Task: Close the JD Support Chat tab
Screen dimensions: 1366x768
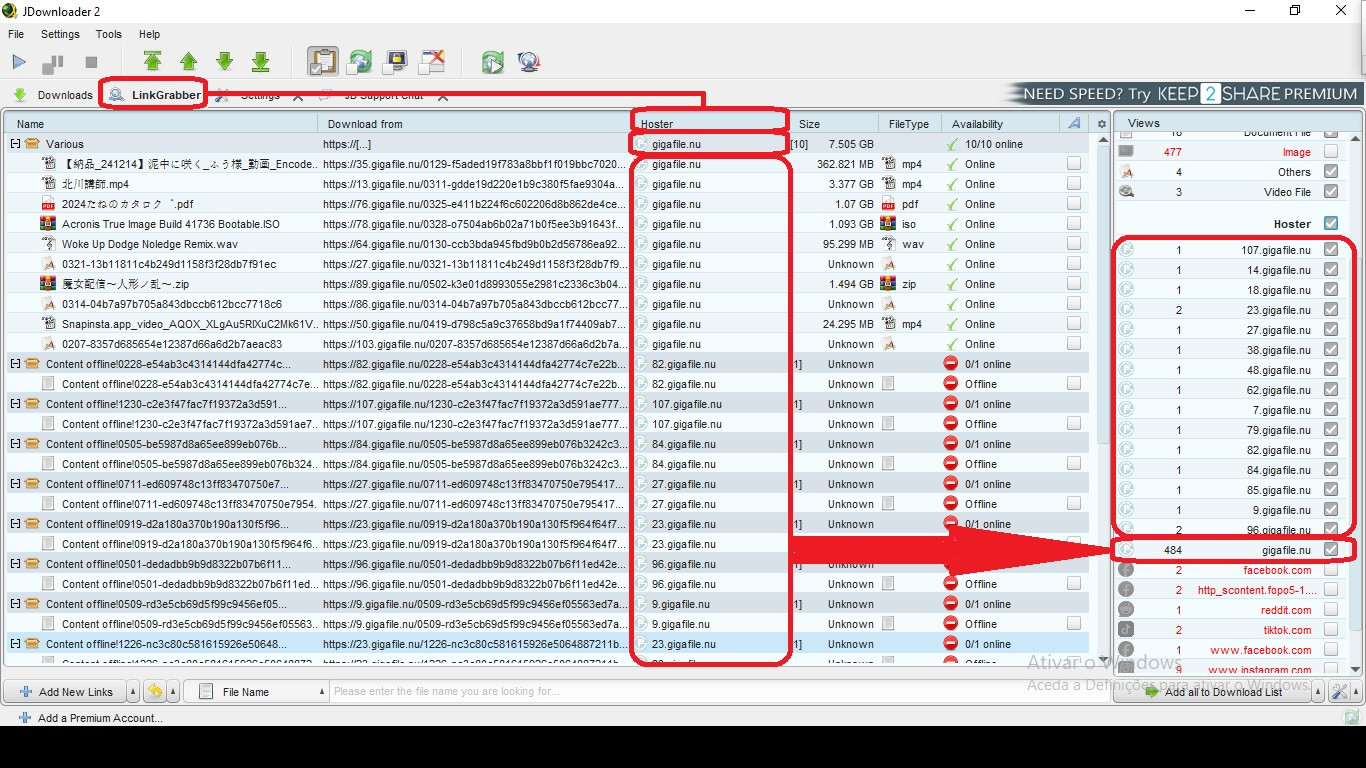Action: [443, 96]
